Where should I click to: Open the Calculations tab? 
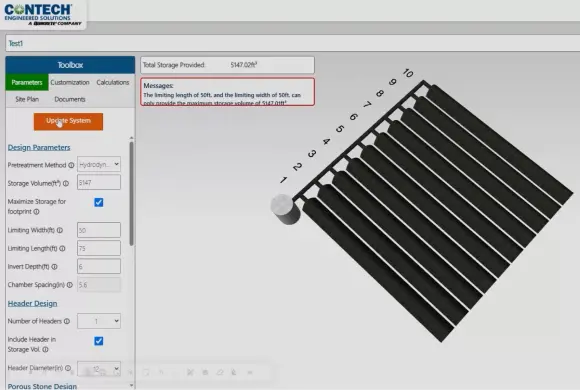pyautogui.click(x=113, y=82)
